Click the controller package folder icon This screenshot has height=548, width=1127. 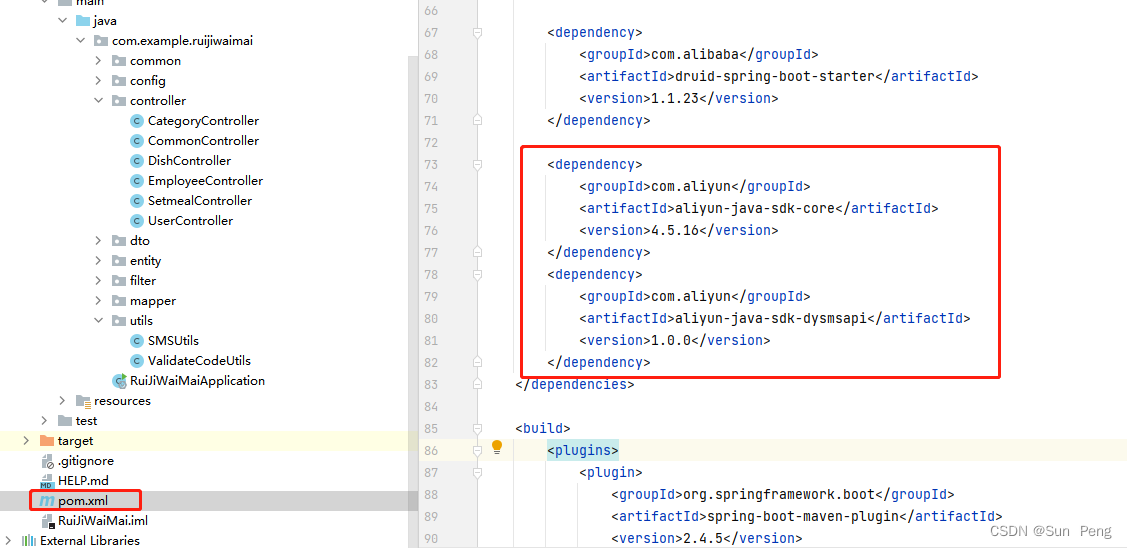(x=119, y=101)
